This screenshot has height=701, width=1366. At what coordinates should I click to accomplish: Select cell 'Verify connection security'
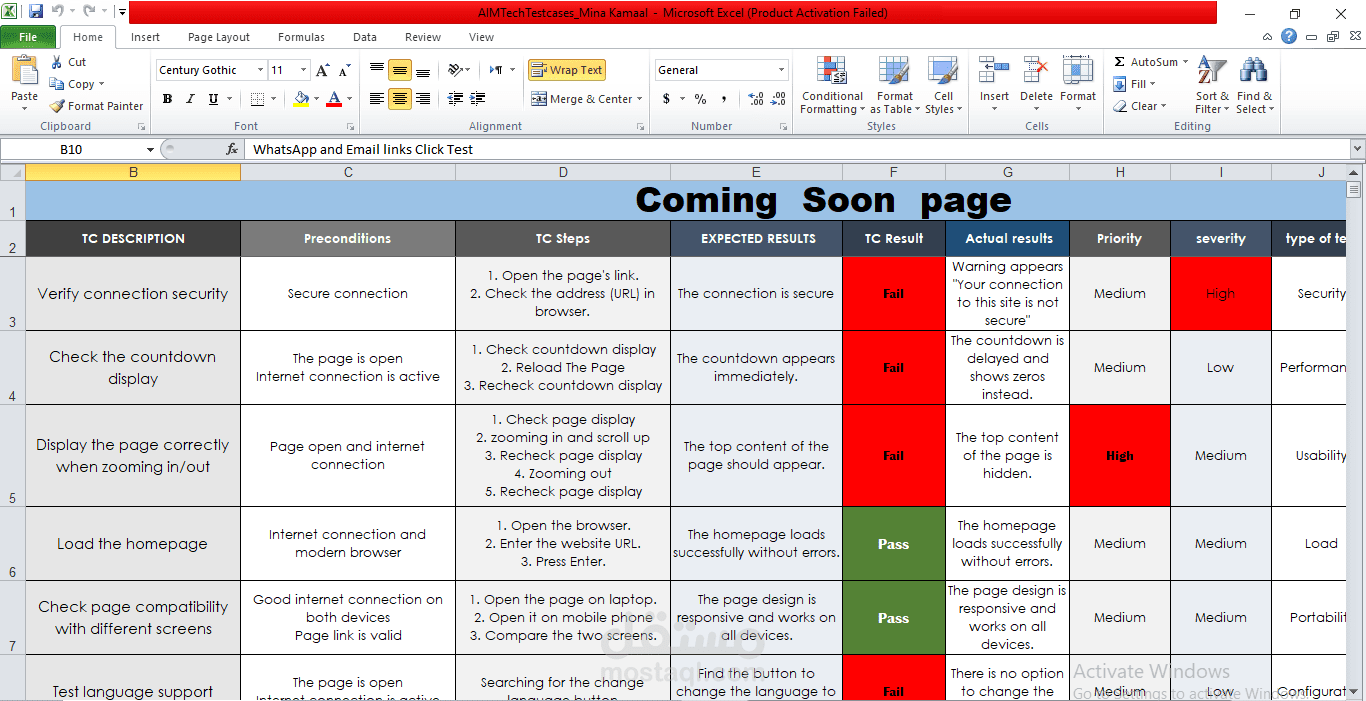click(x=133, y=294)
